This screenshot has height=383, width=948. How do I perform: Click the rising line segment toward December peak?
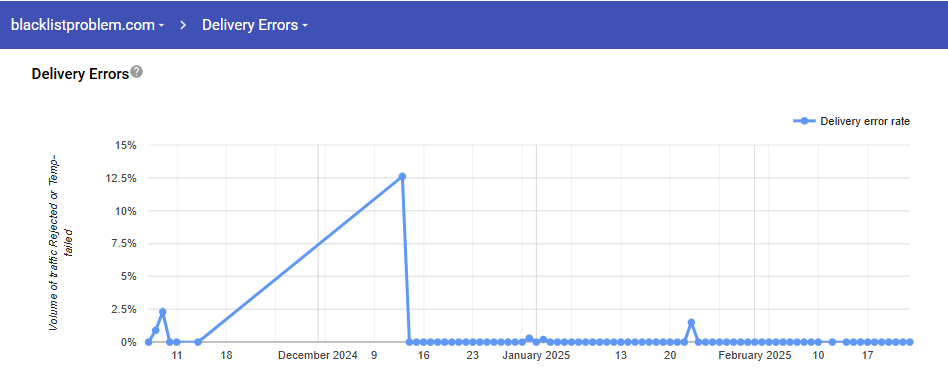pos(300,259)
